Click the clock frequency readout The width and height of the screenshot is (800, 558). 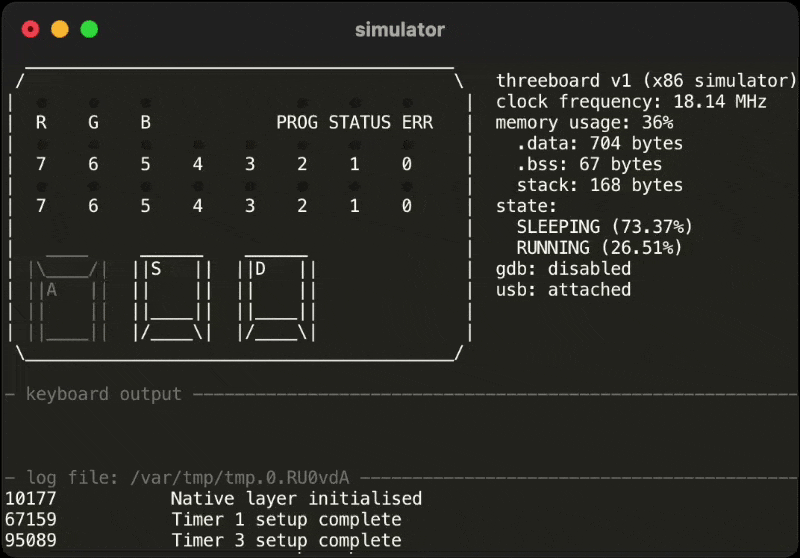(631, 102)
